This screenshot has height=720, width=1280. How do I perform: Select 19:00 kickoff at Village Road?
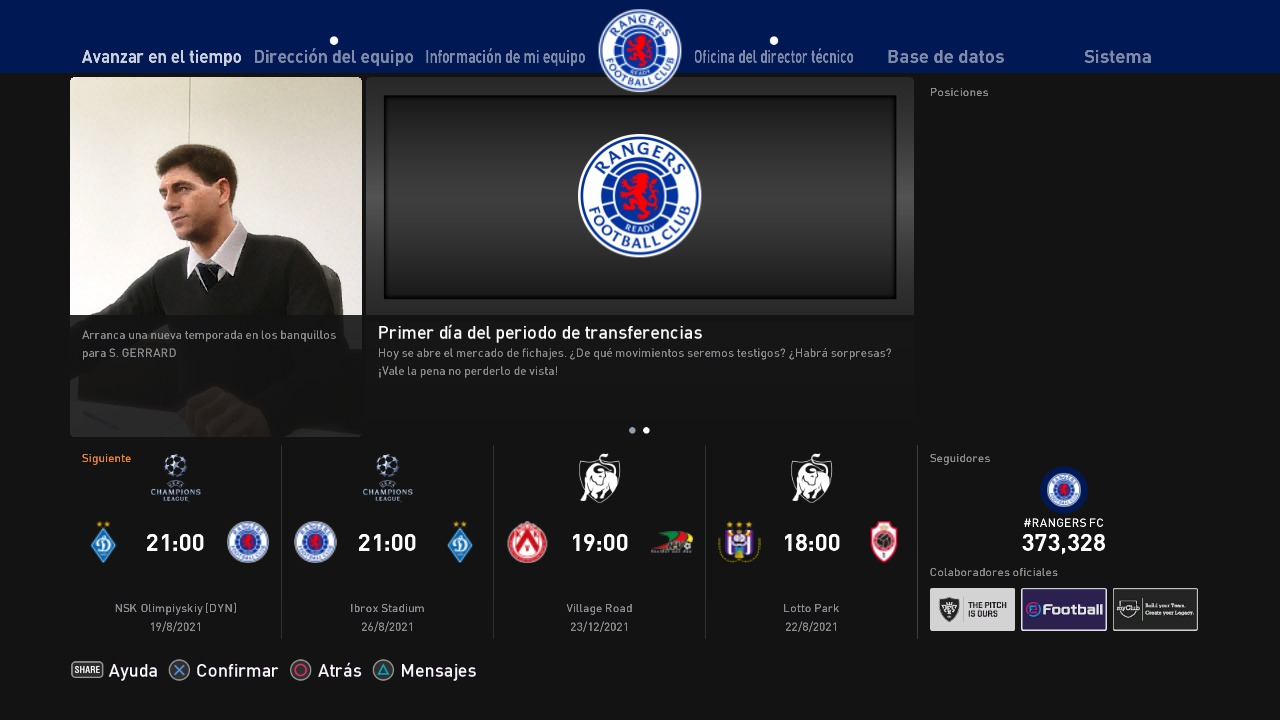click(x=599, y=543)
